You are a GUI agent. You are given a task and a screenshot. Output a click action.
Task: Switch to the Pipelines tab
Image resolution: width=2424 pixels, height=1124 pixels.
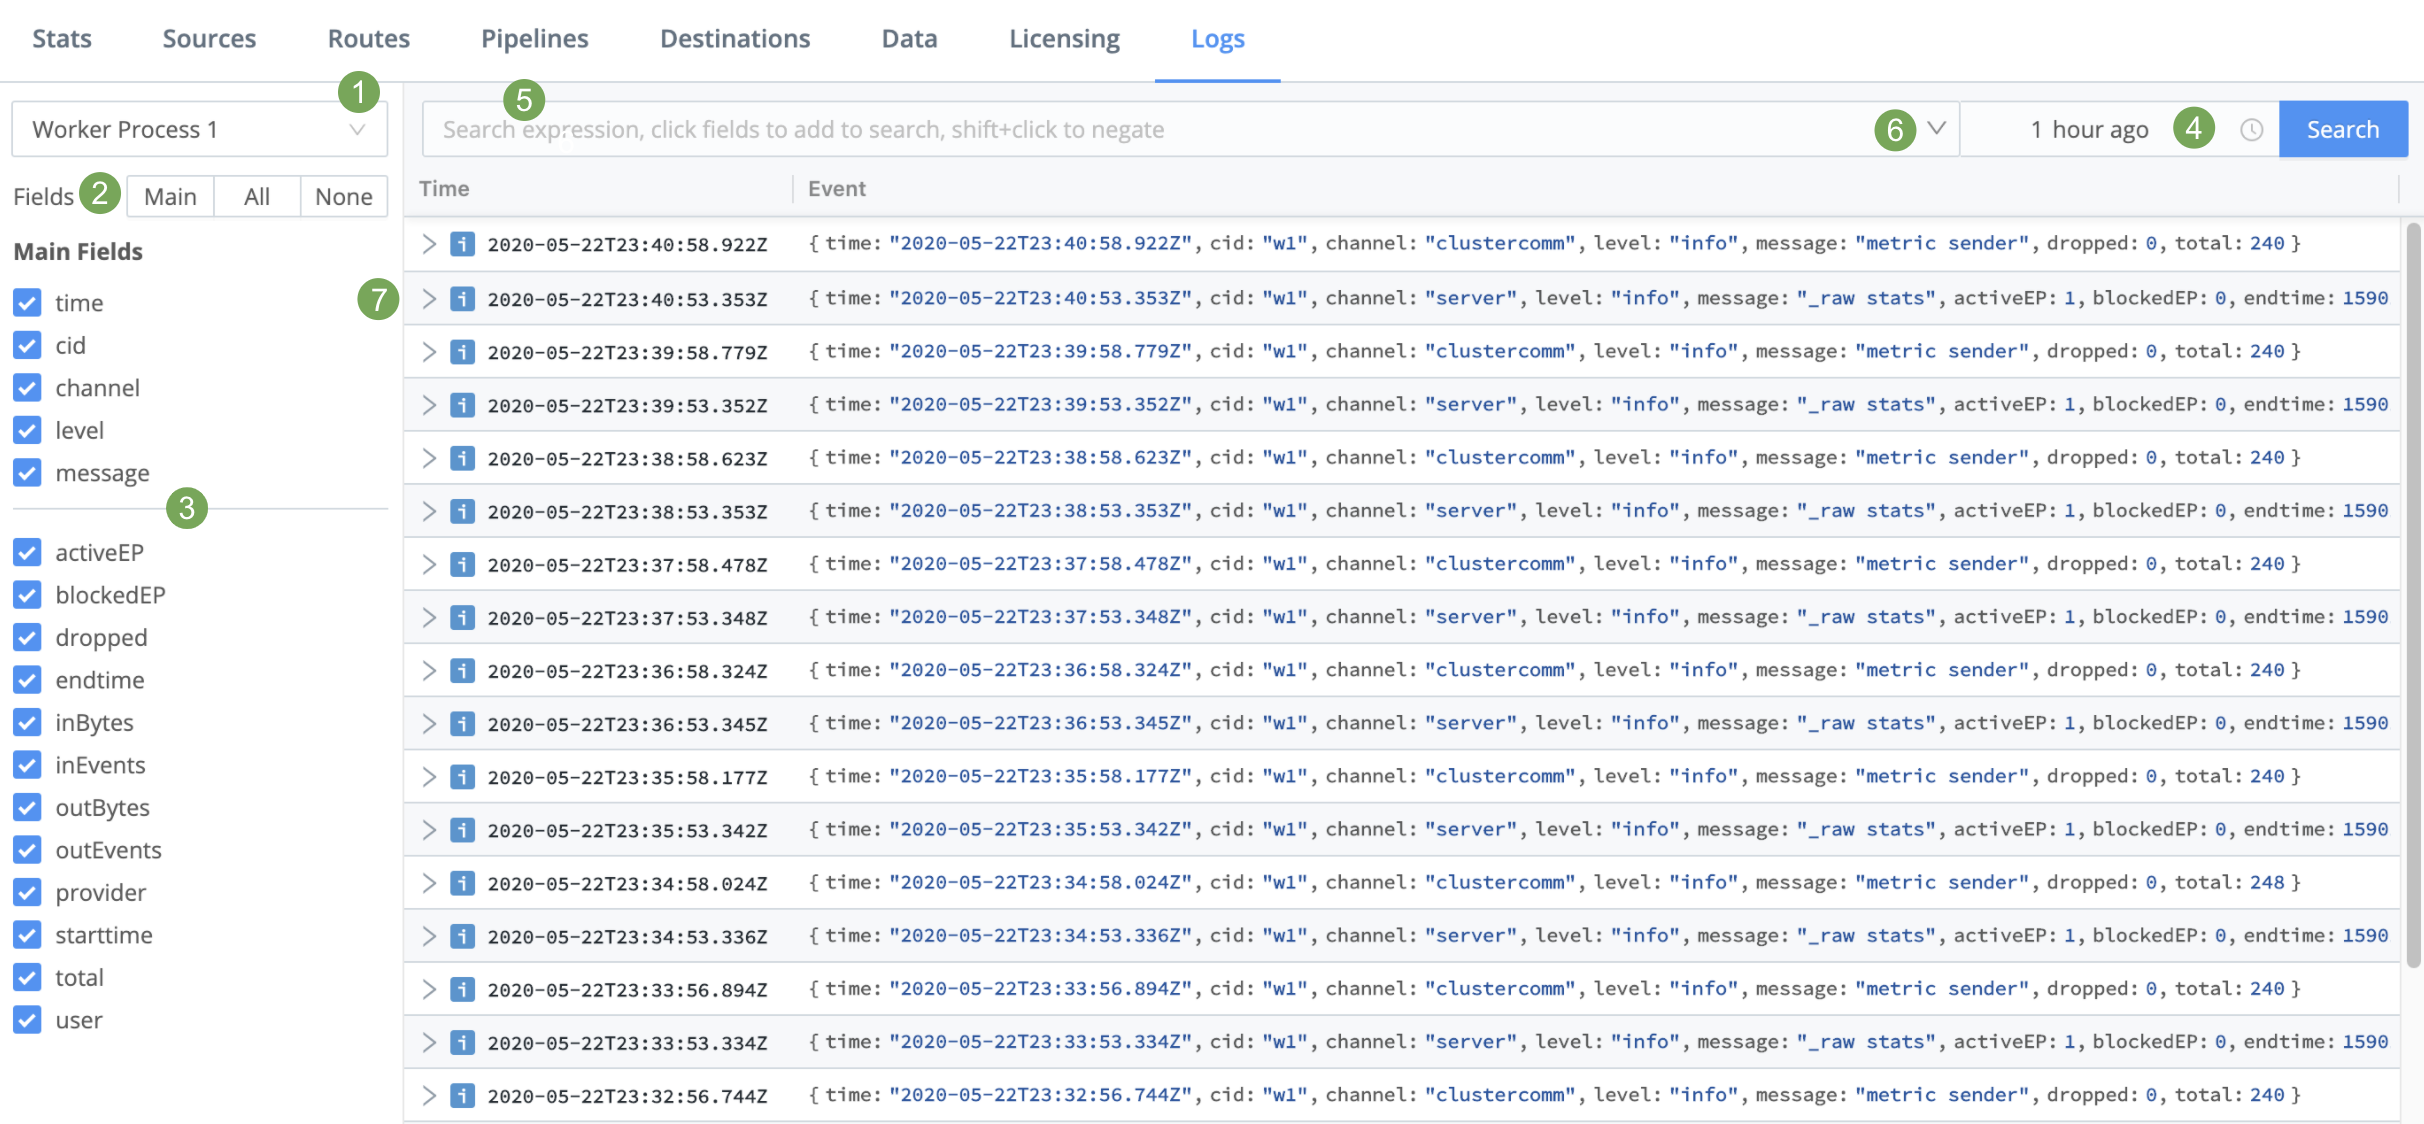534,38
